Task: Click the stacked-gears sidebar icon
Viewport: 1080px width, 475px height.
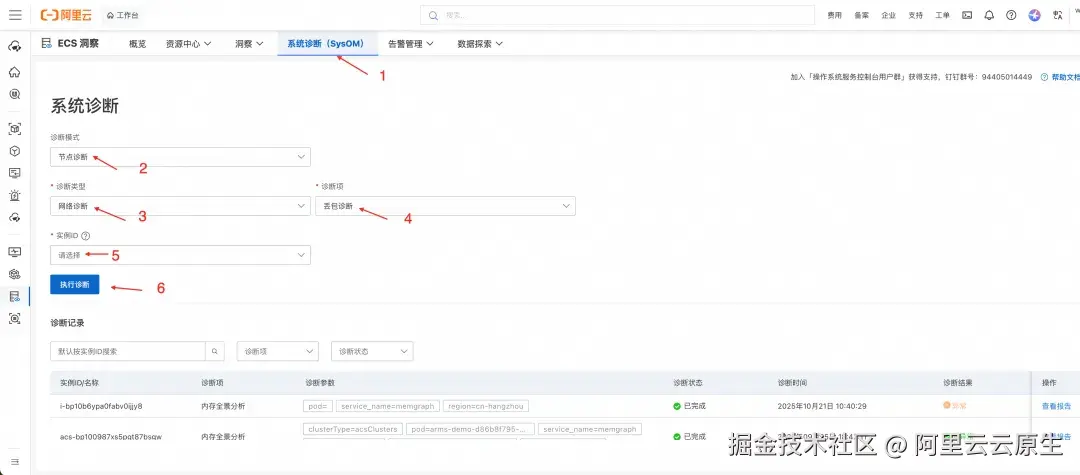Action: coord(14,274)
